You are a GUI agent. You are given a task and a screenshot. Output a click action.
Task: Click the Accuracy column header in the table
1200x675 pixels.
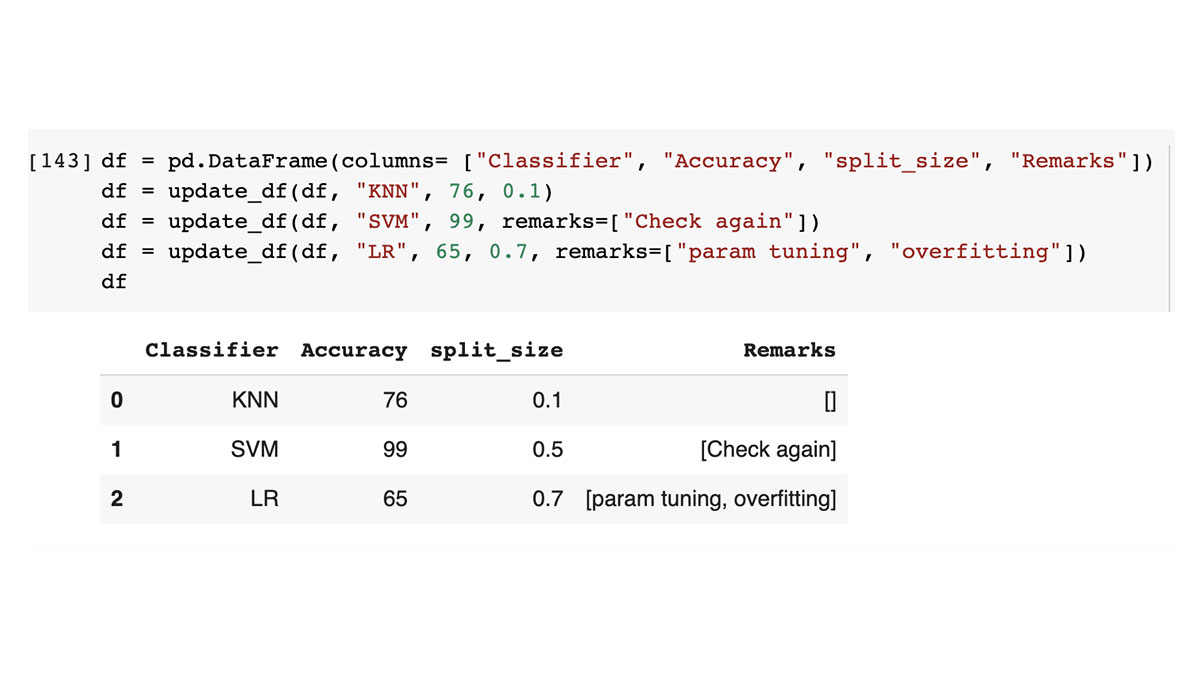pos(353,350)
